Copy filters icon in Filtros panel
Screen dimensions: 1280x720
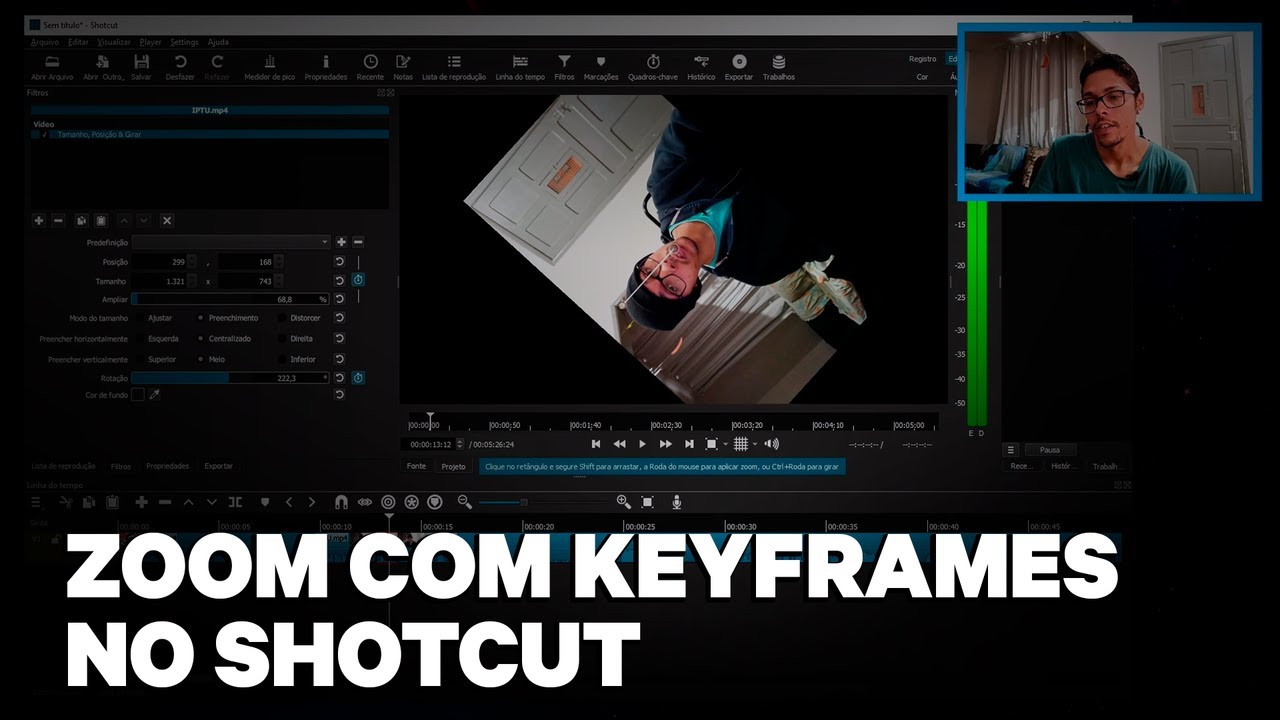[82, 220]
